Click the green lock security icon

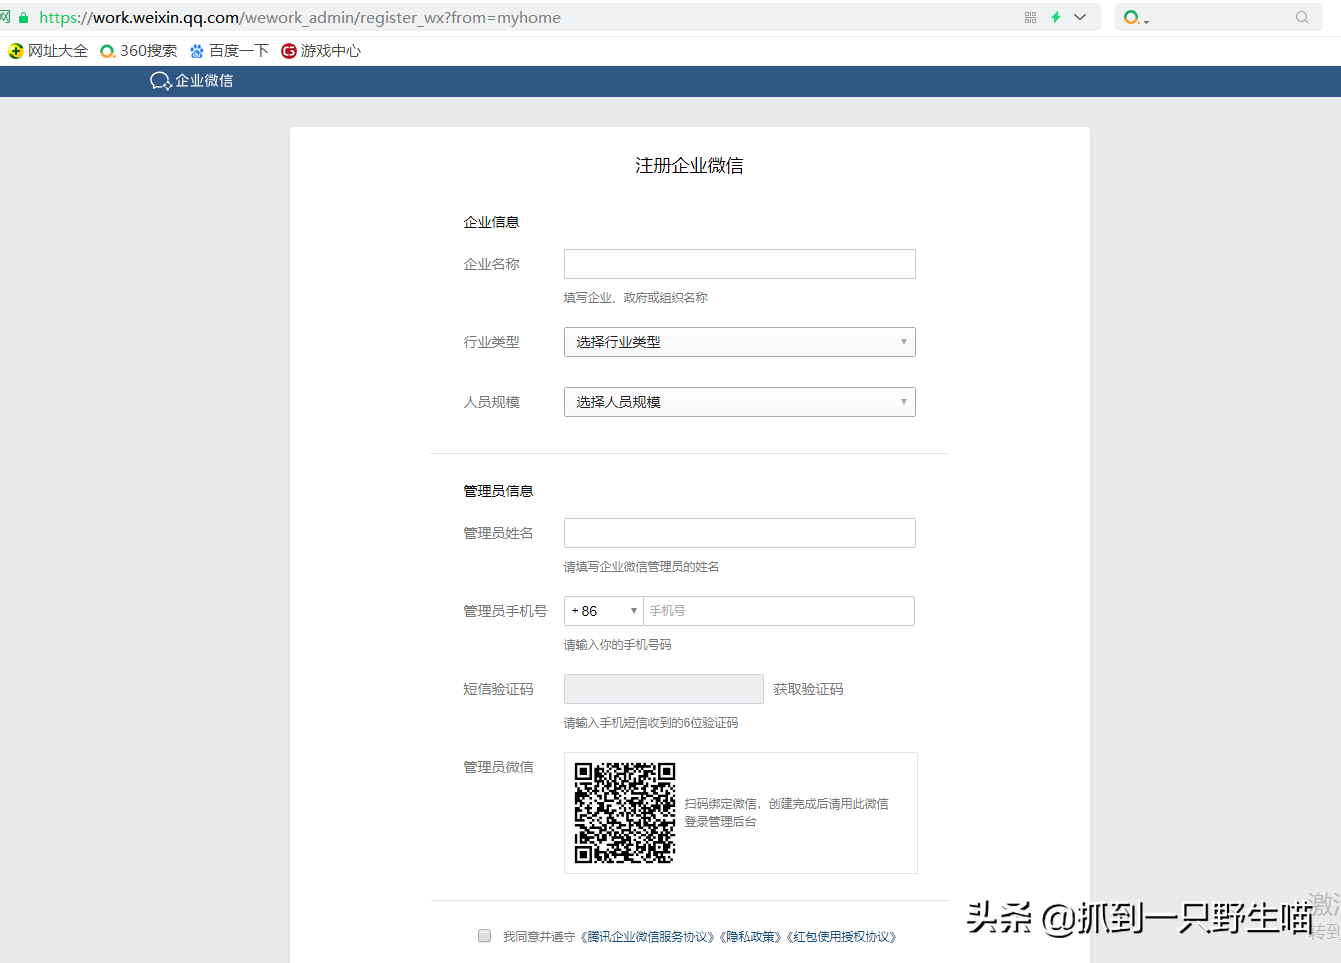coord(24,18)
